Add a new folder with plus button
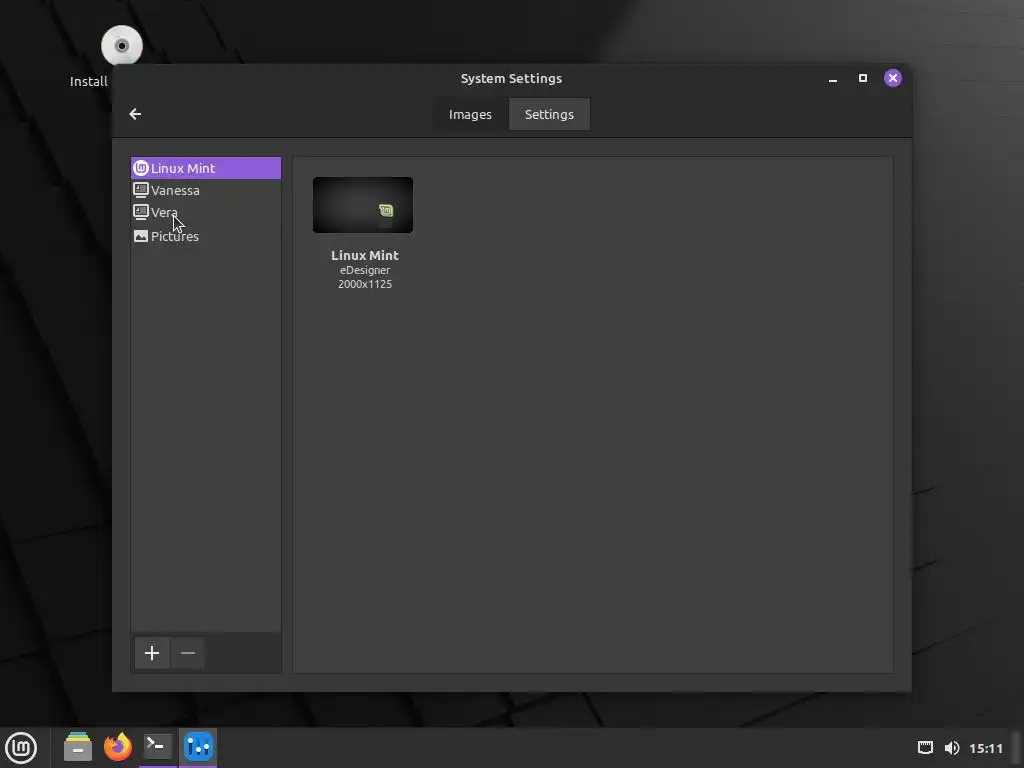Screen dimensions: 1024x768 coord(152,653)
